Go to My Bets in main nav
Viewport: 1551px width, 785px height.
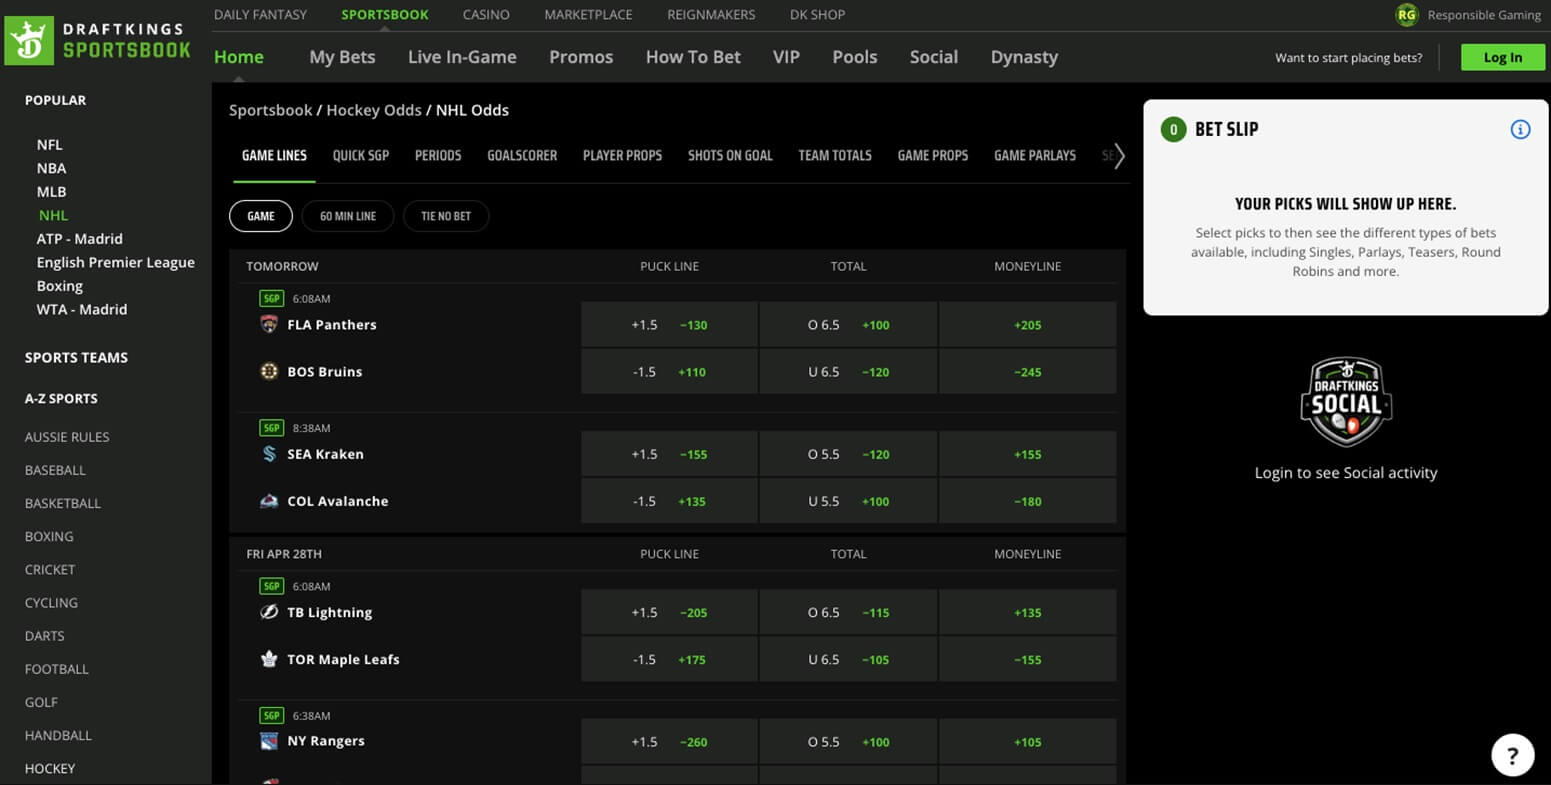(x=342, y=57)
